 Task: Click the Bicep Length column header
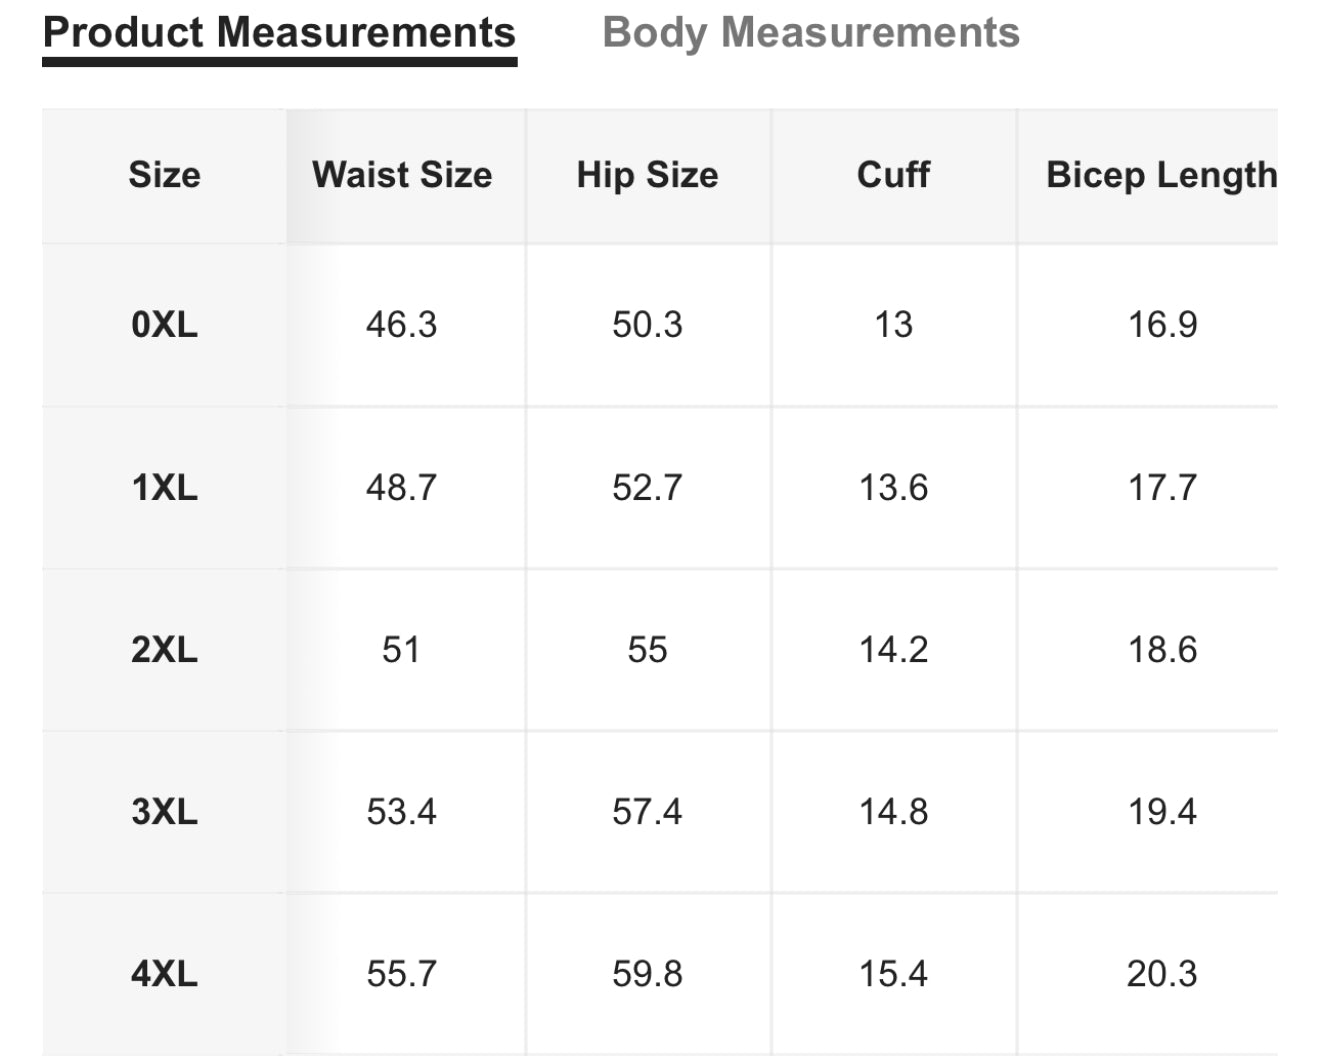1160,175
